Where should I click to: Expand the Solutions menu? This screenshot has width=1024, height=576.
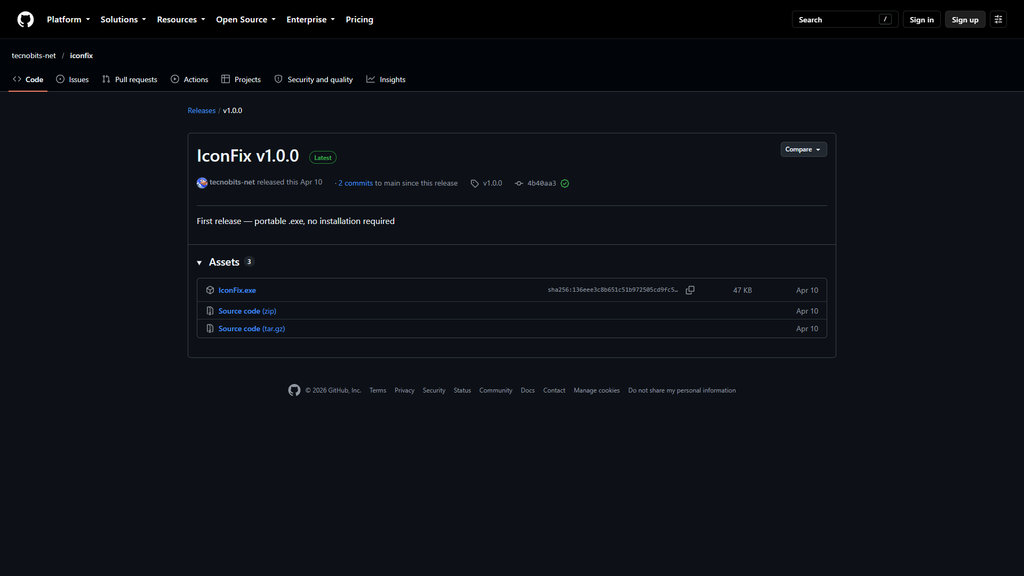coord(123,20)
